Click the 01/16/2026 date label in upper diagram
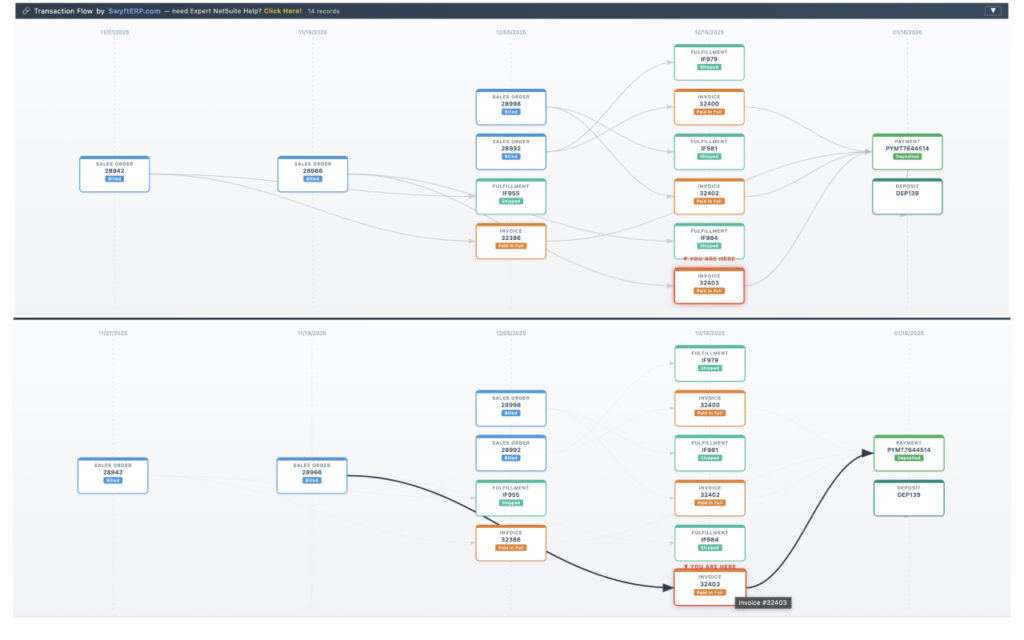The height and width of the screenshot is (640, 1024). pos(907,32)
